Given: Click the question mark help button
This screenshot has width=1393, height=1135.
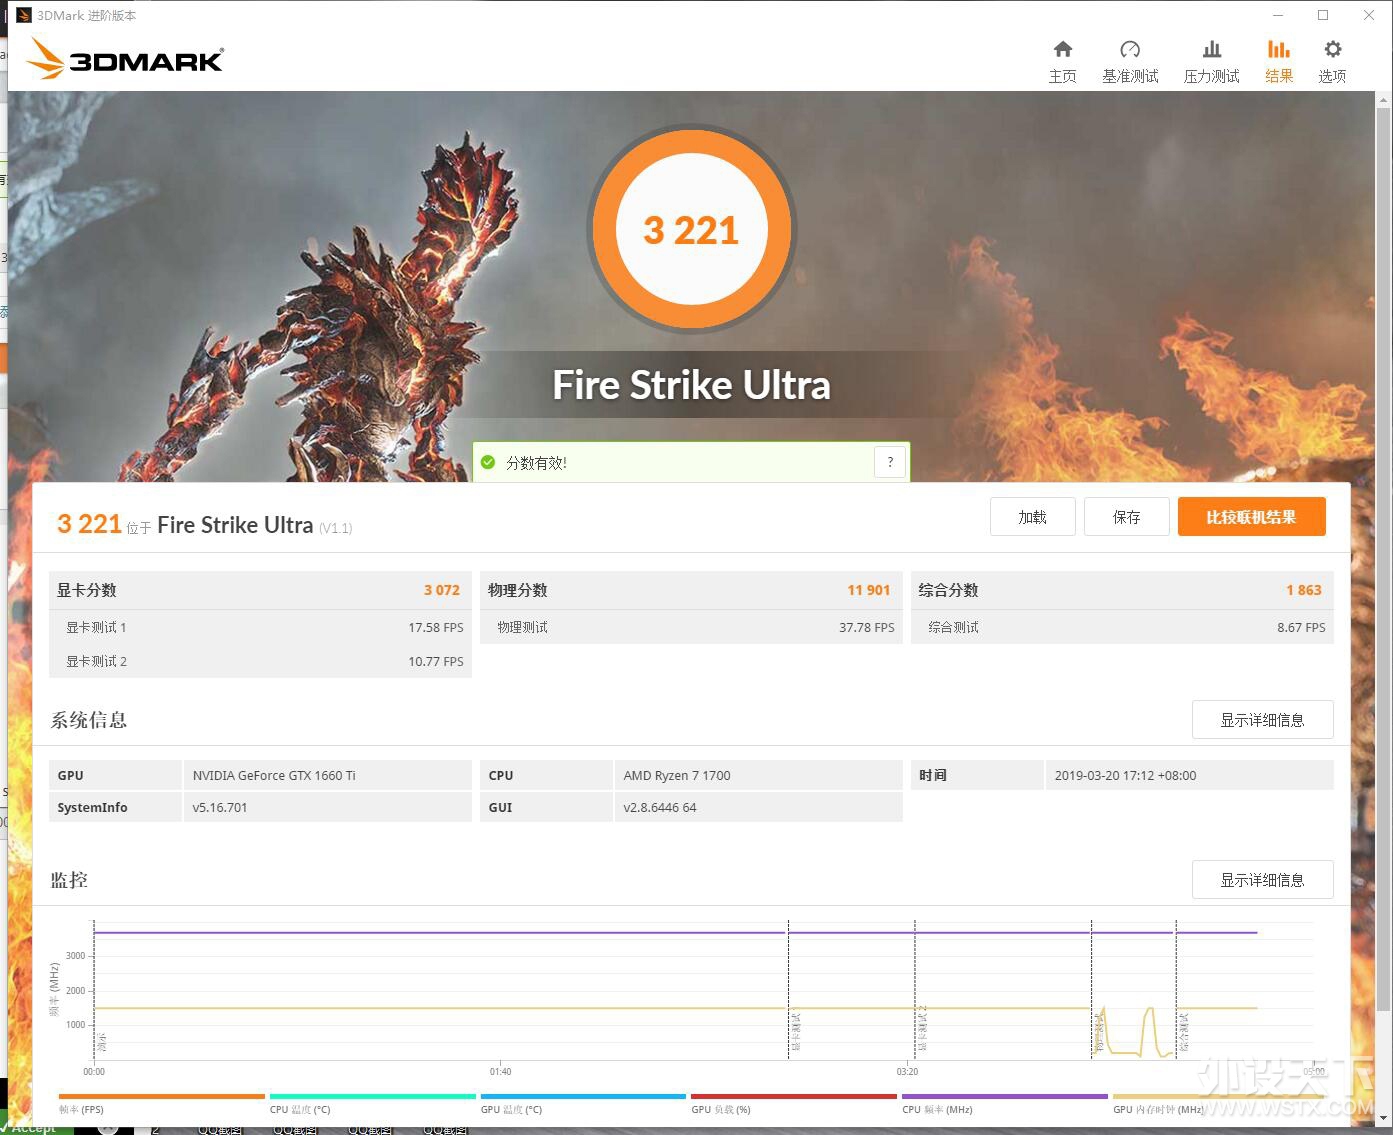Looking at the screenshot, I should coord(890,462).
